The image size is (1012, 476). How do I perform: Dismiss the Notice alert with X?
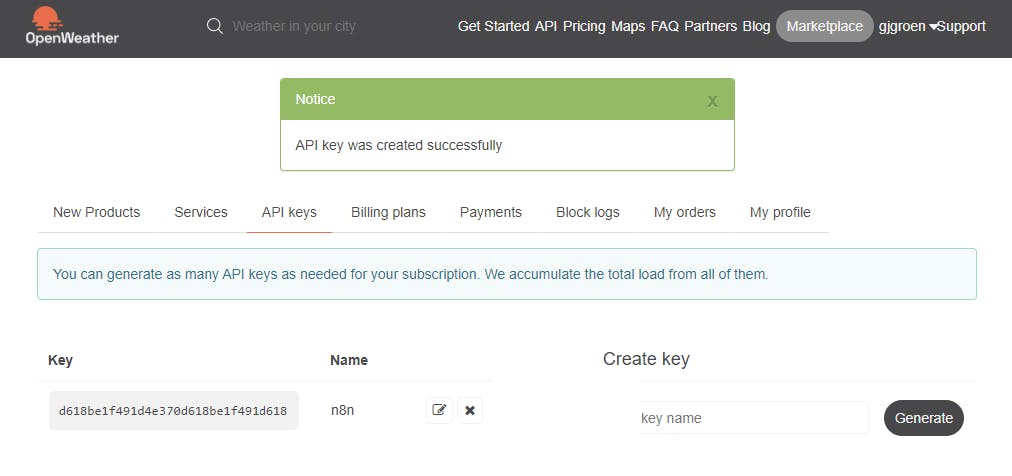[712, 101]
